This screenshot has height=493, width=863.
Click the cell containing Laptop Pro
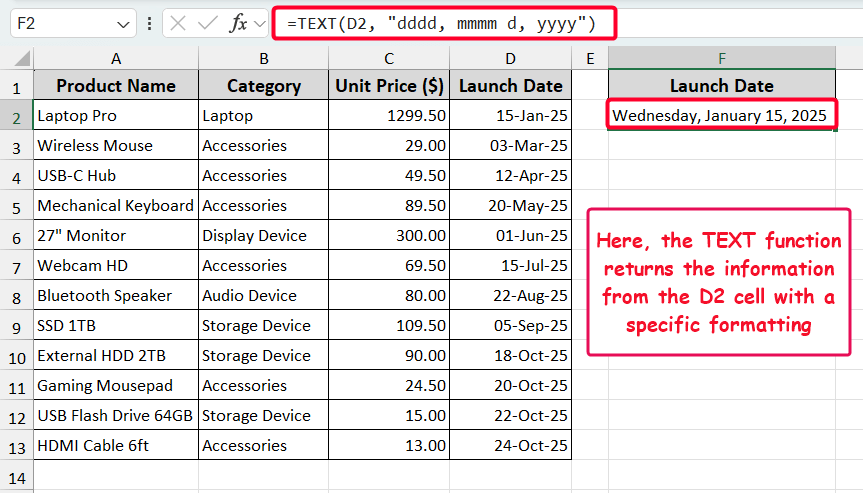(116, 116)
